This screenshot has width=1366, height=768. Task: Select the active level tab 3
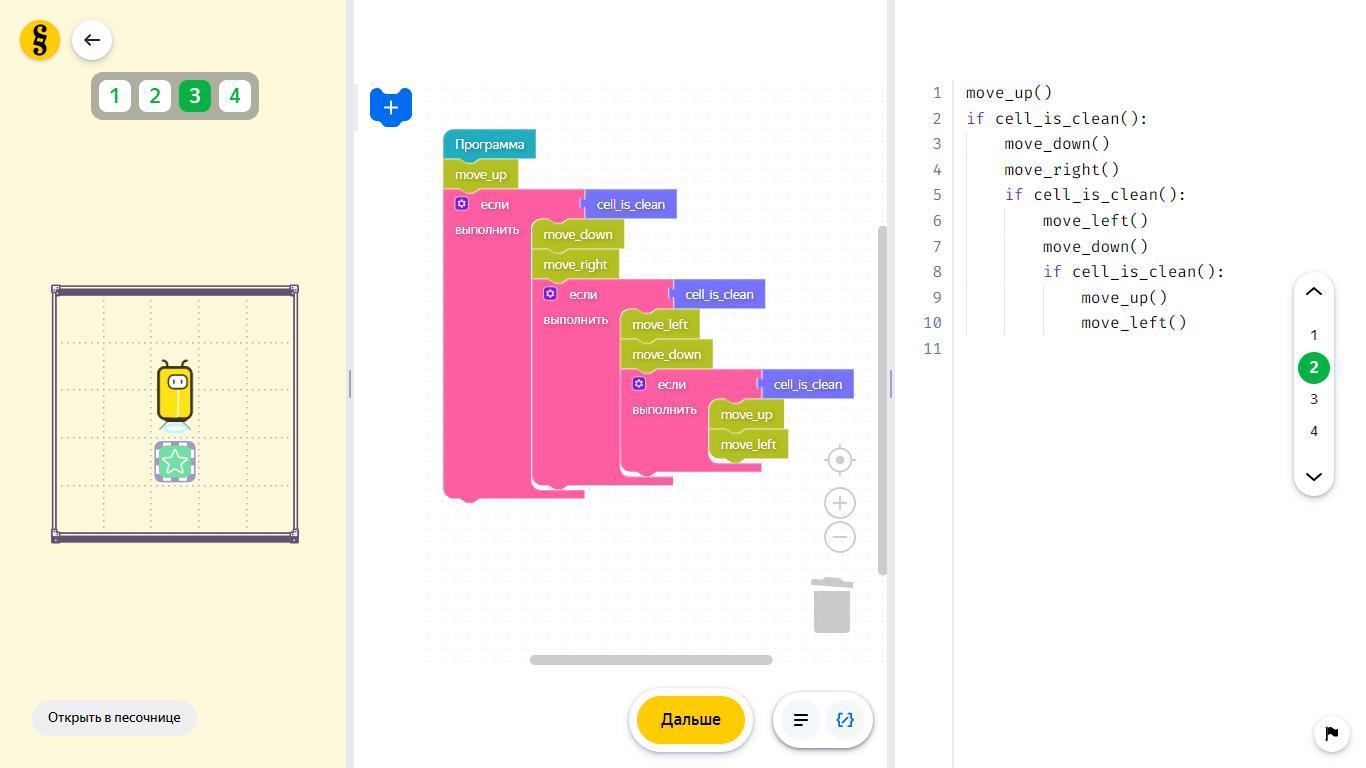click(x=195, y=96)
